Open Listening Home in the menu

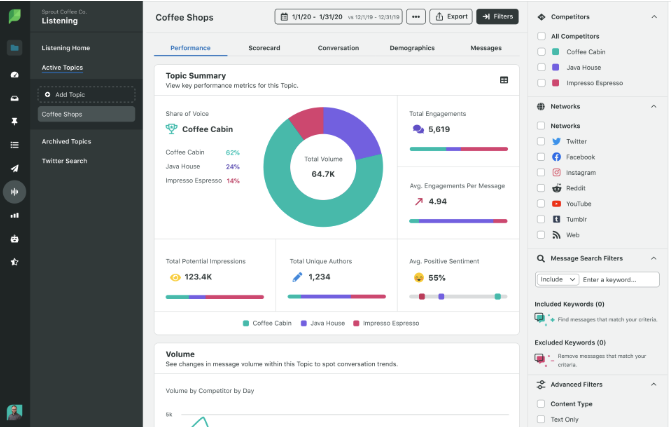[x=66, y=48]
